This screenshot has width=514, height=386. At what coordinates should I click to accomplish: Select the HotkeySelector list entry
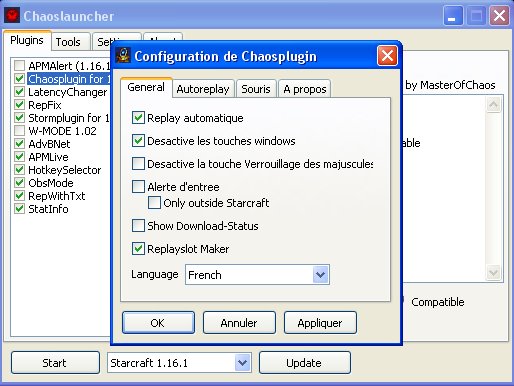[x=65, y=170]
